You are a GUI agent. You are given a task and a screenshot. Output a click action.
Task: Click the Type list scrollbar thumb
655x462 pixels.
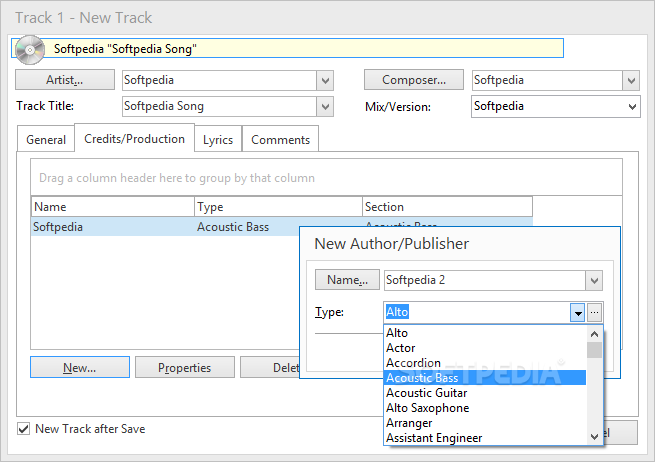[x=594, y=350]
